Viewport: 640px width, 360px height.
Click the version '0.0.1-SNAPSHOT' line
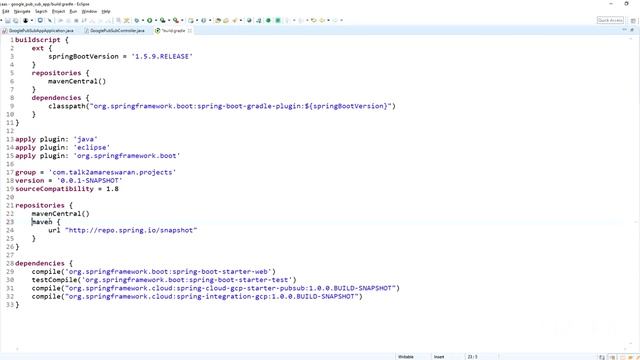pos(69,180)
